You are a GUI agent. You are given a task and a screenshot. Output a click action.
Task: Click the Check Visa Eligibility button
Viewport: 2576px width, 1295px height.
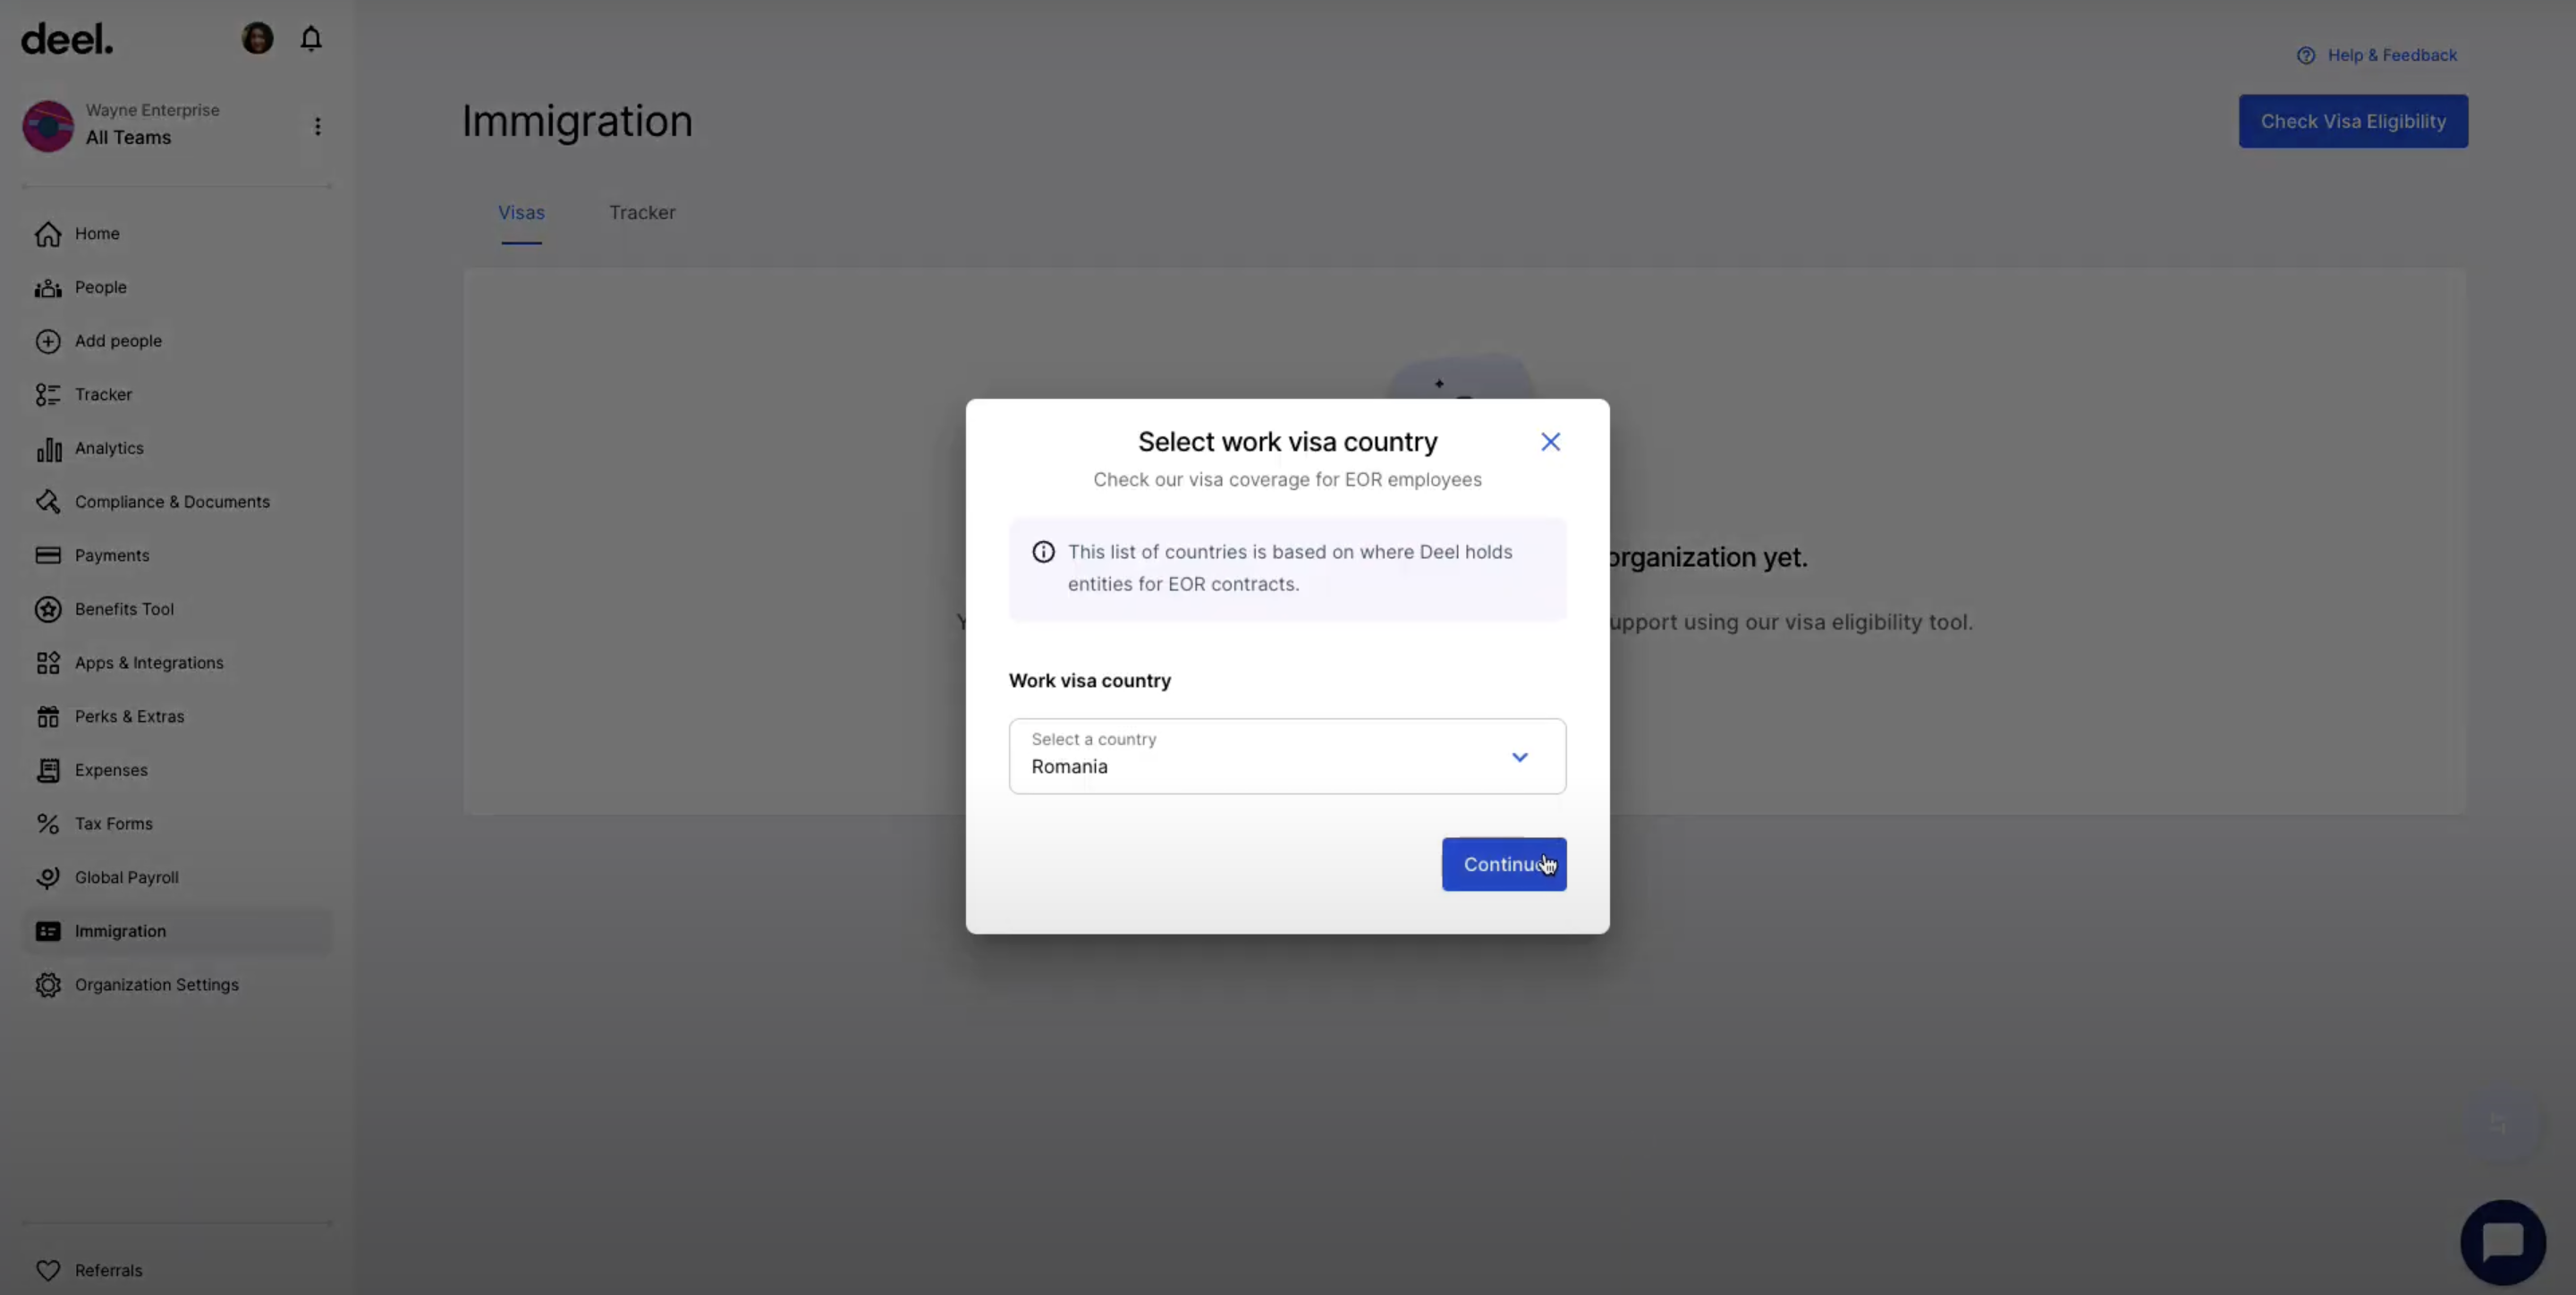point(2353,121)
